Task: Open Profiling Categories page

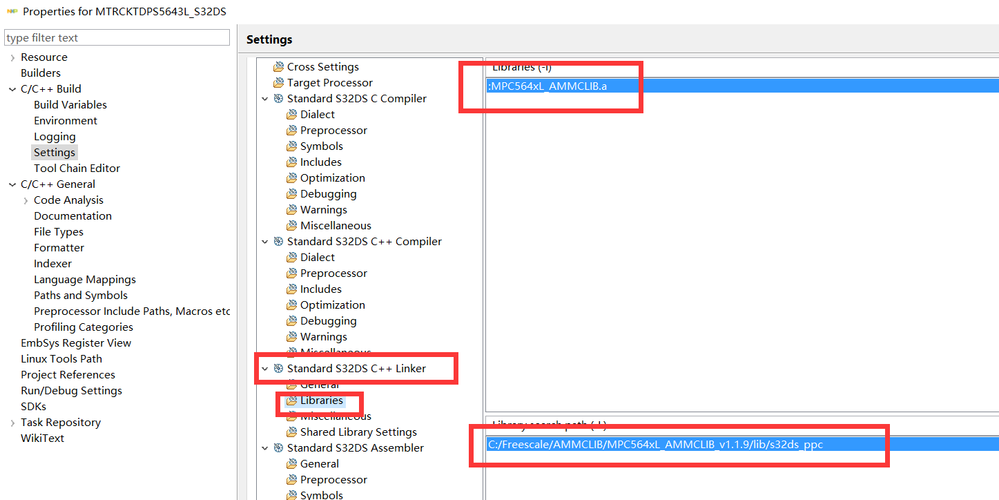Action: (x=83, y=327)
